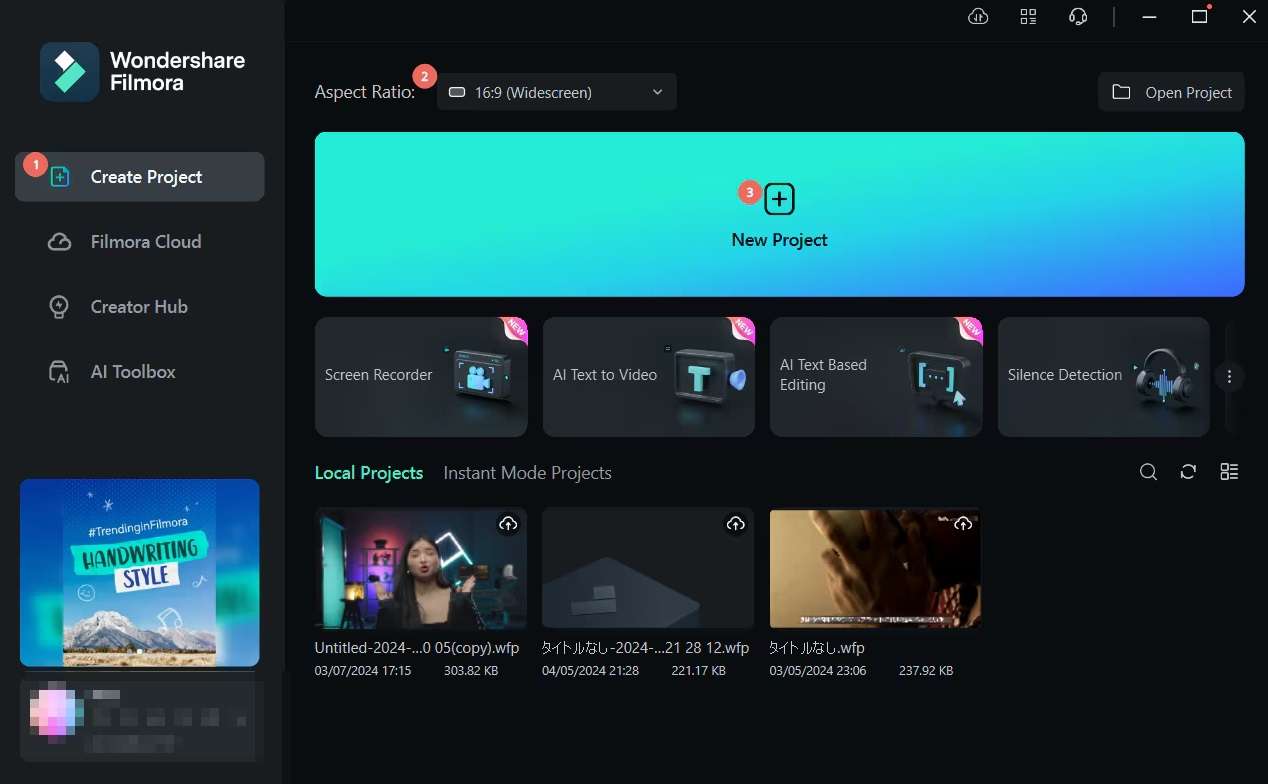The width and height of the screenshot is (1268, 784).
Task: Upload the タイトルなし.wfp project to cloud
Action: 963,524
